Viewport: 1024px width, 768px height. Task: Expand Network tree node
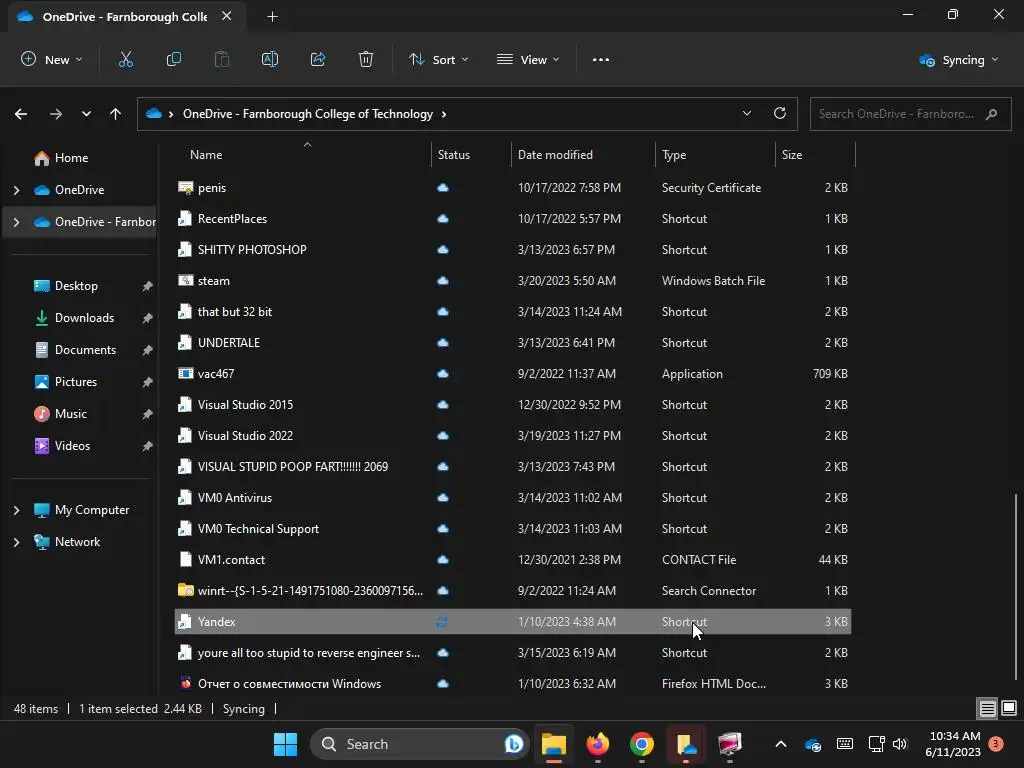click(x=16, y=542)
